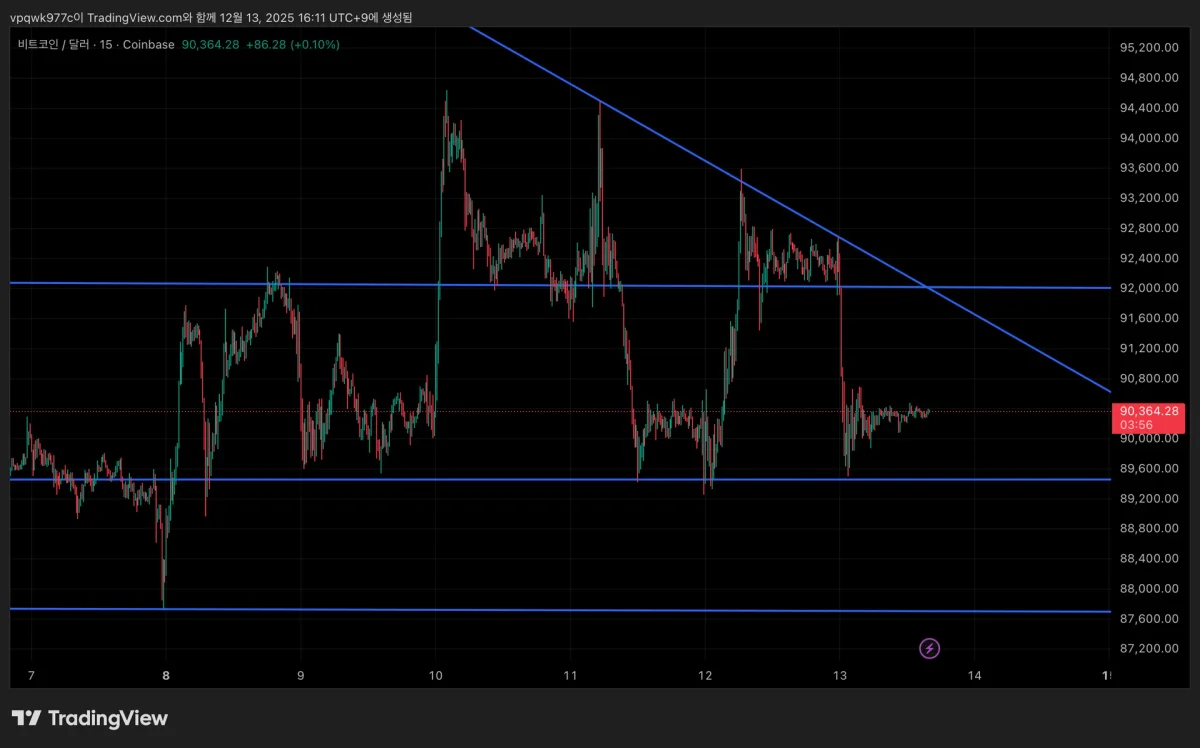Viewport: 1200px width, 748px height.
Task: Click the 94,400.00 price axis label
Action: 1147,108
